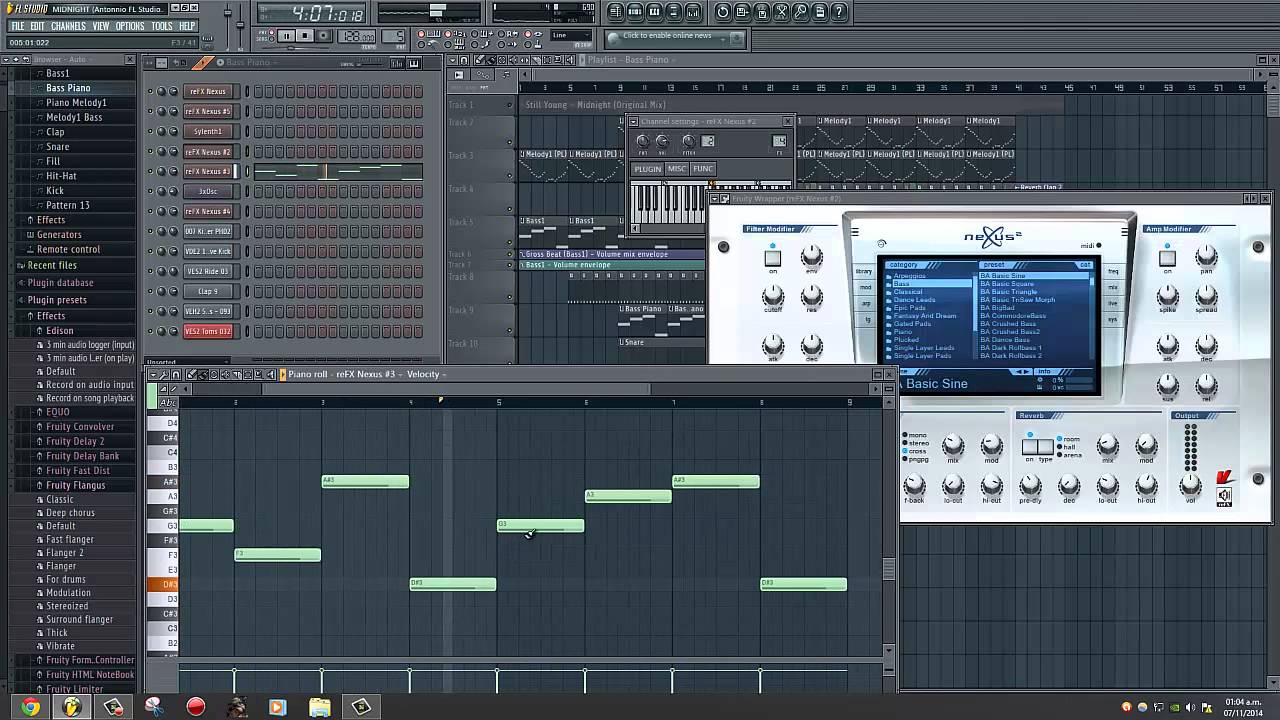This screenshot has height=720, width=1280.
Task: Select the Deep chorus preset
Action: click(x=70, y=513)
